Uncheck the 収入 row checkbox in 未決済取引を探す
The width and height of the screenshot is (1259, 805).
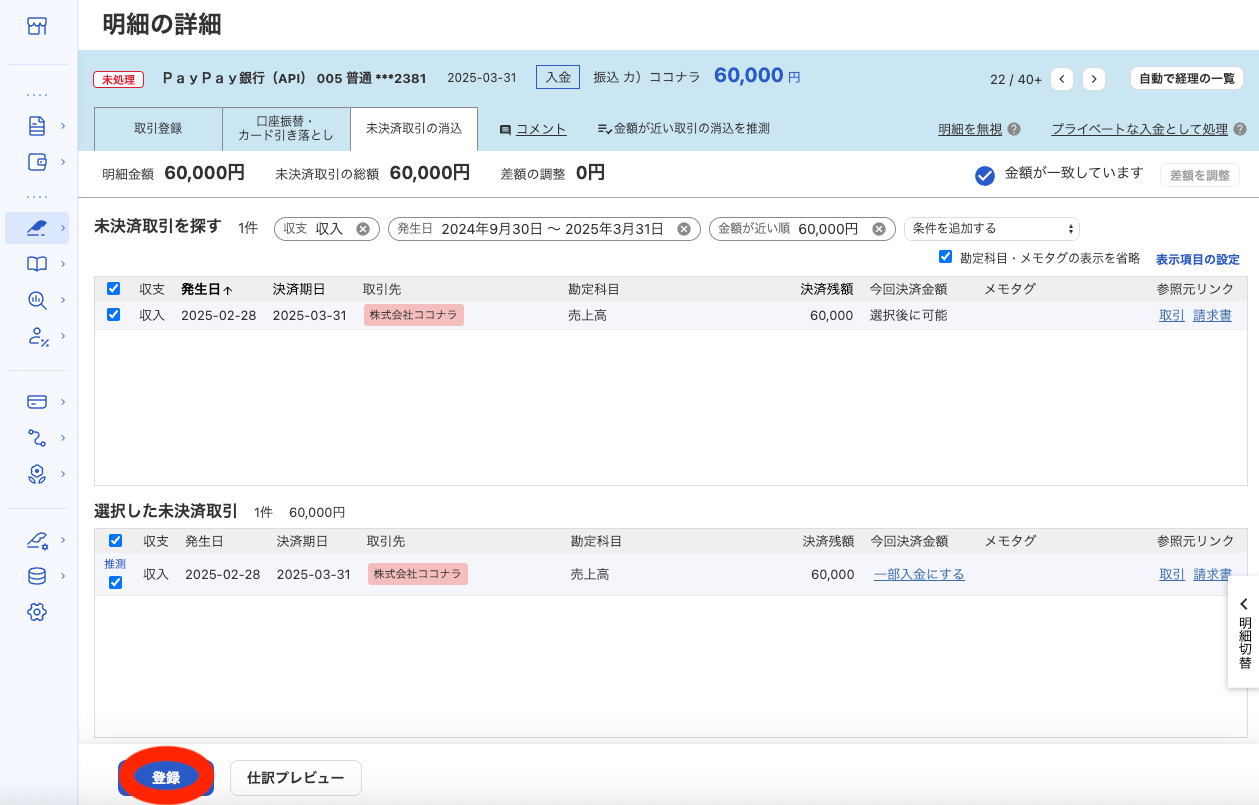coord(115,313)
